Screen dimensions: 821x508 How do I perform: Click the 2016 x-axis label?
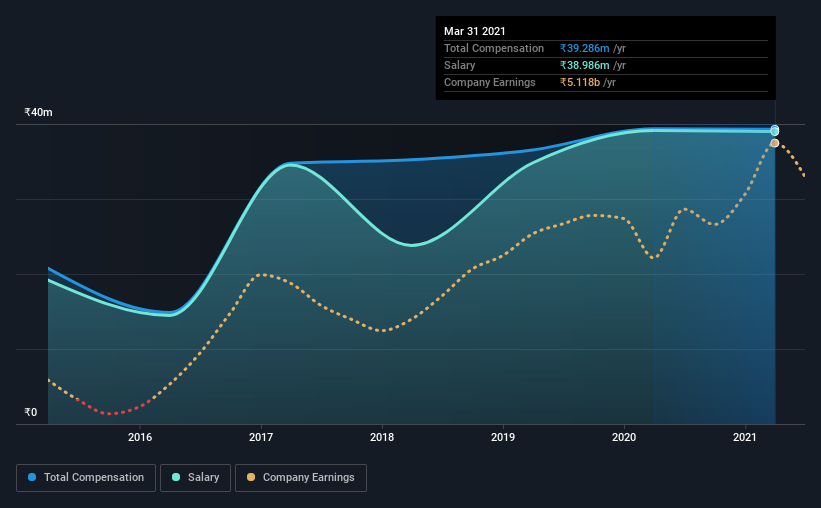pyautogui.click(x=140, y=437)
